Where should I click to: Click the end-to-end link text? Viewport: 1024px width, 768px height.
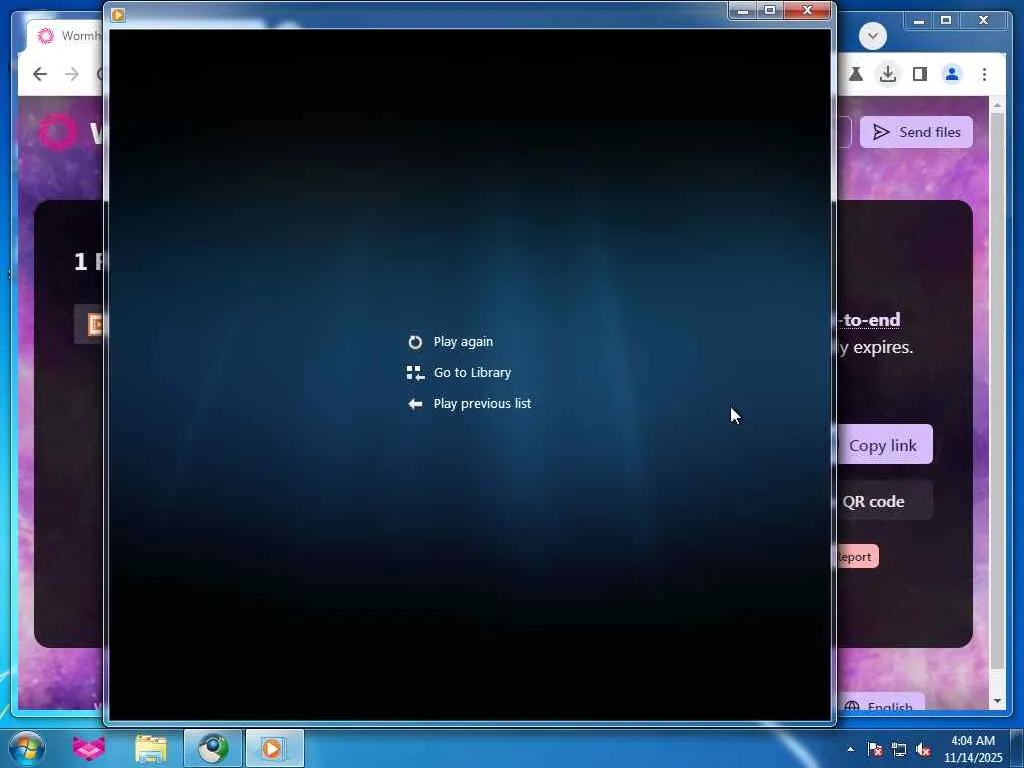coord(869,319)
